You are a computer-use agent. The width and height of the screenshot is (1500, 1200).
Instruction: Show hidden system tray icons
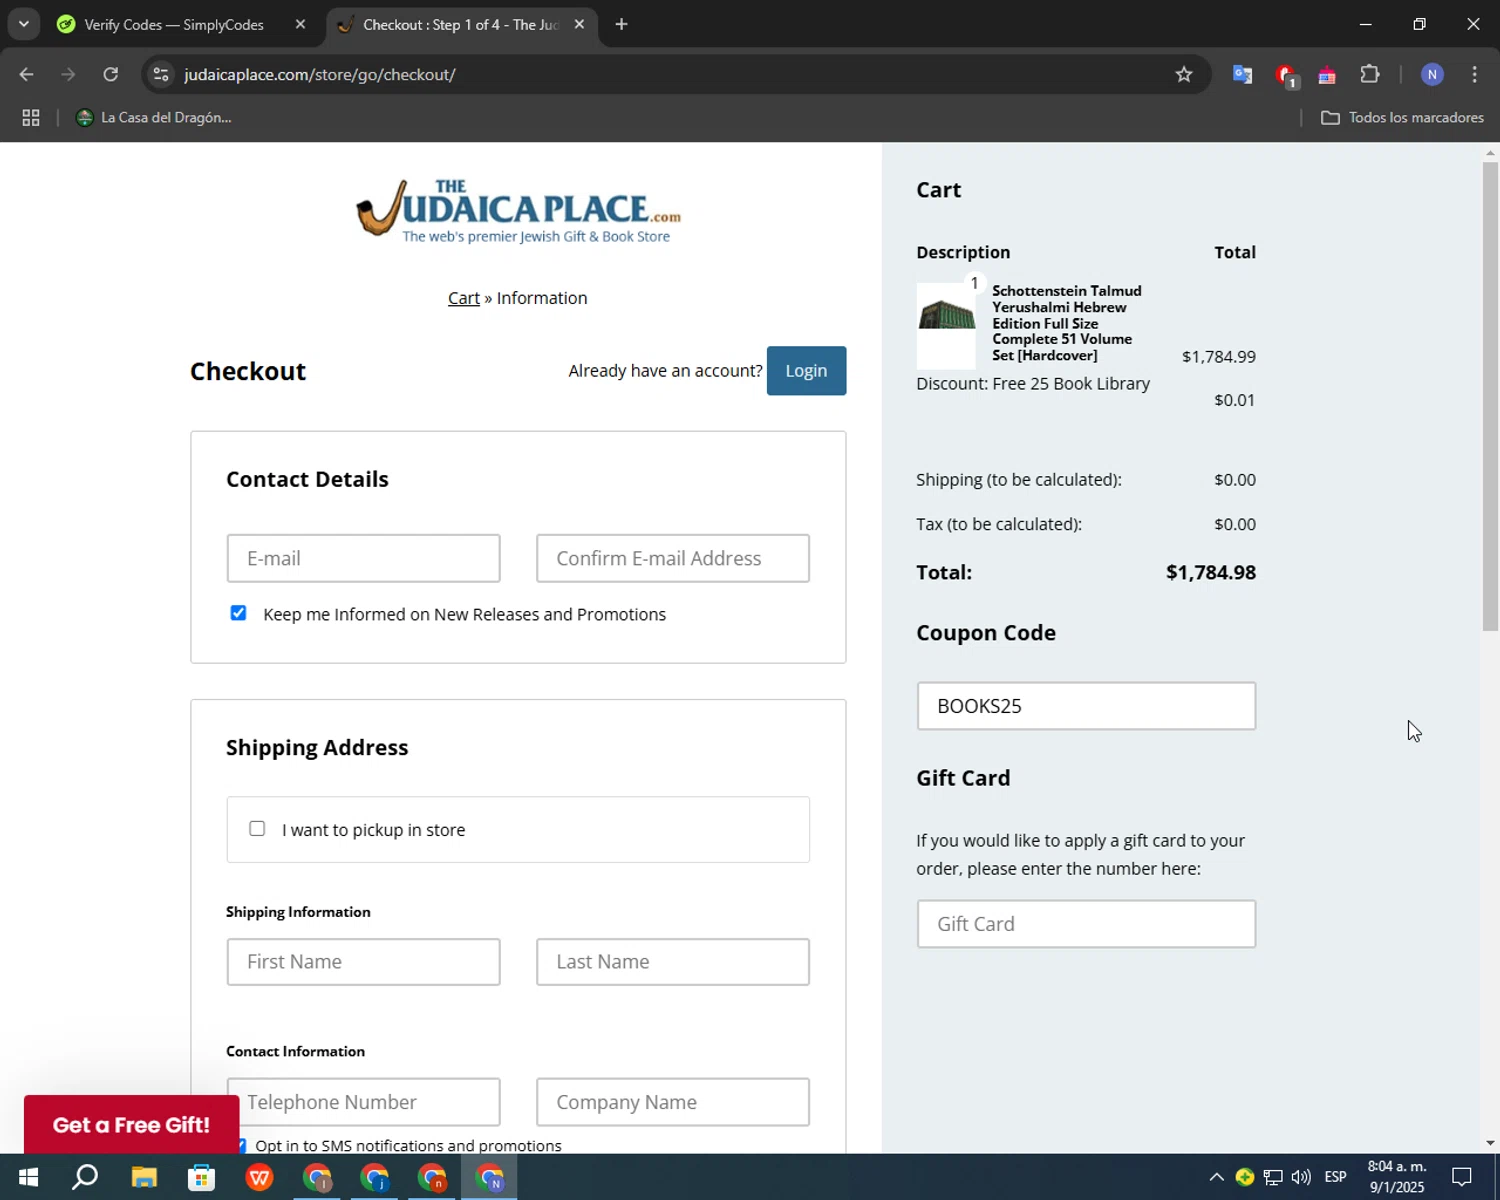pyautogui.click(x=1216, y=1177)
